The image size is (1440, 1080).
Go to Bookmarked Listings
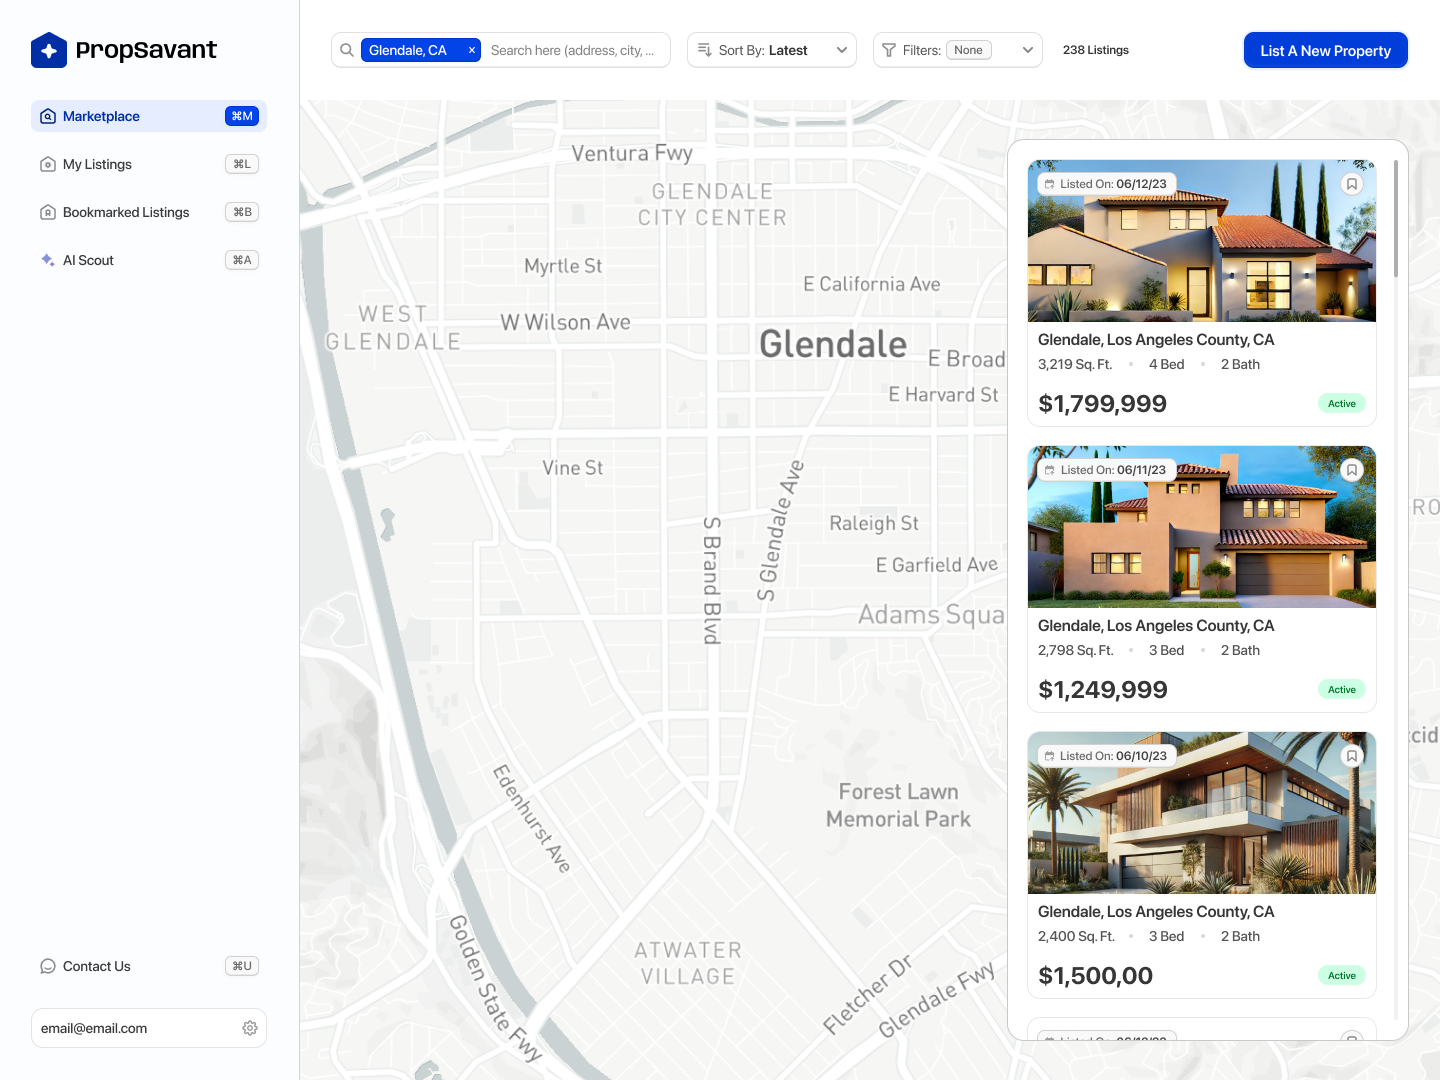[x=126, y=212]
